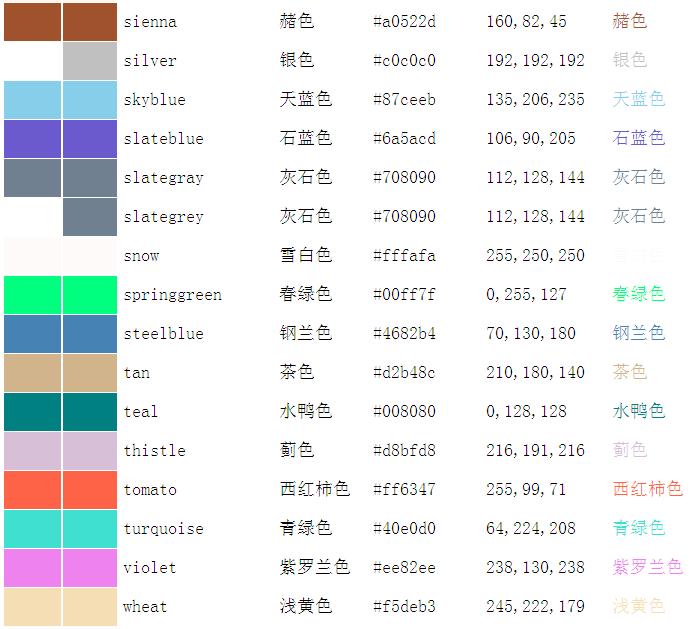
Task: Choose the right violet swatch
Action: coord(90,568)
